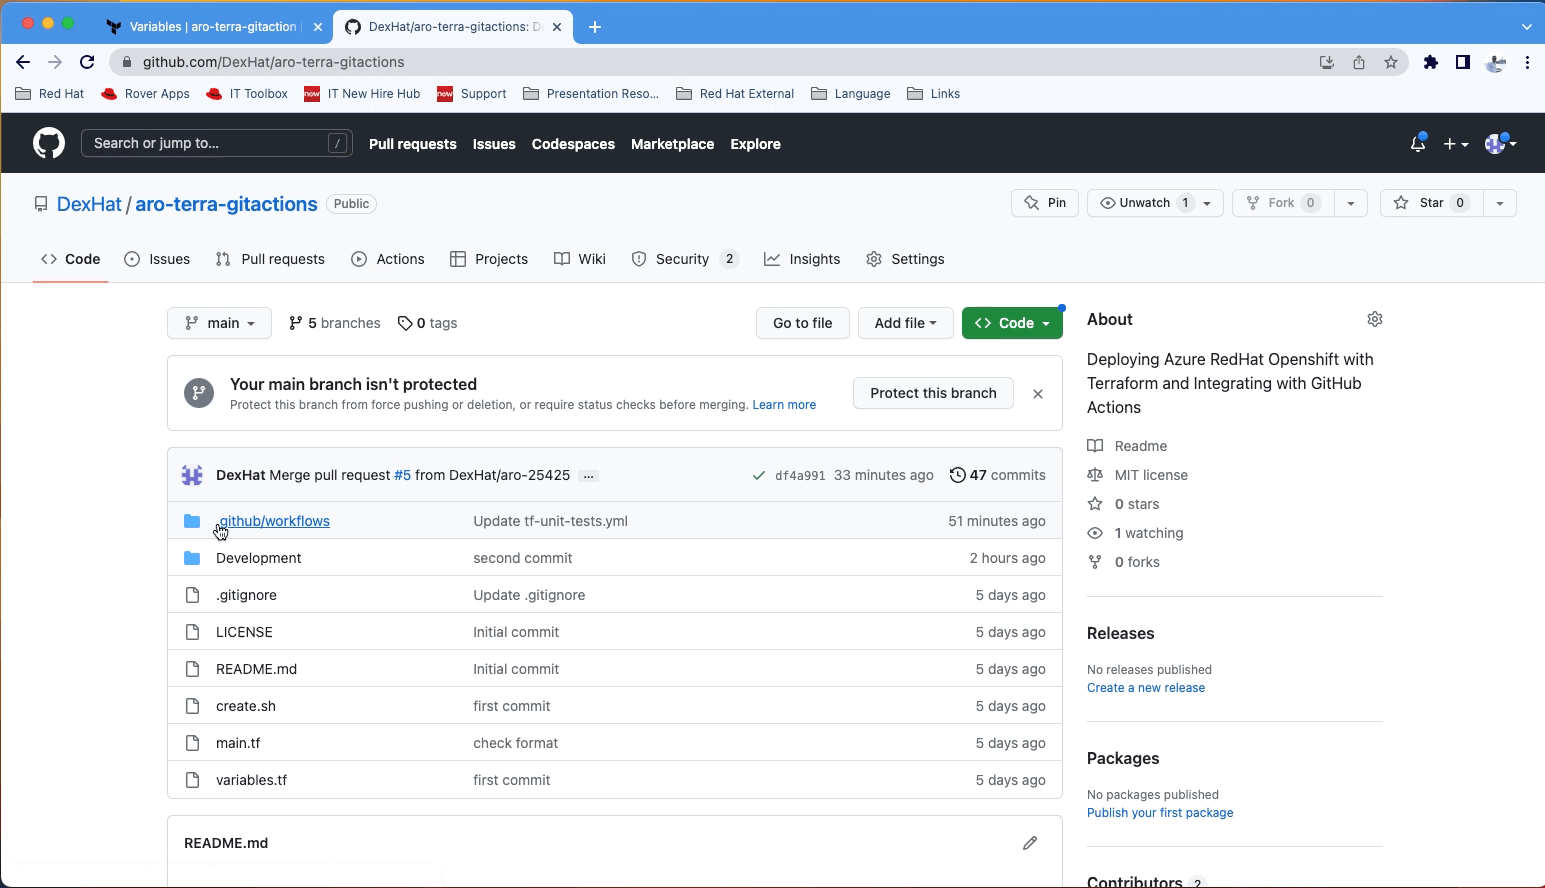Click DexHat avatar in latest commit row
1545x888 pixels.
click(x=192, y=475)
